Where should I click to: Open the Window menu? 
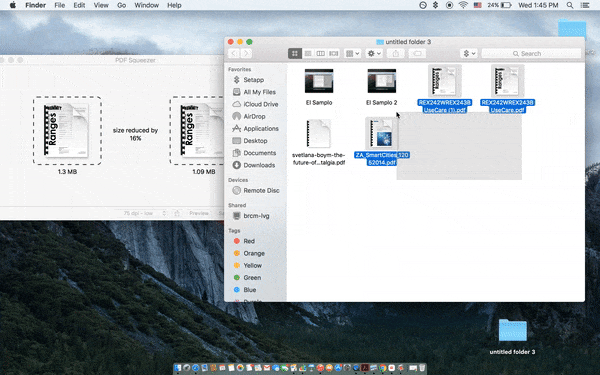coord(147,5)
